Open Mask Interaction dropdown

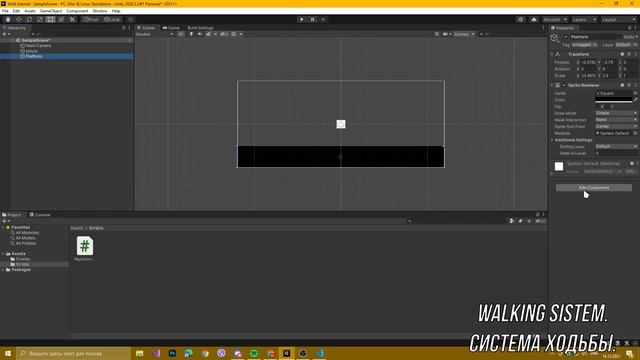[x=616, y=120]
